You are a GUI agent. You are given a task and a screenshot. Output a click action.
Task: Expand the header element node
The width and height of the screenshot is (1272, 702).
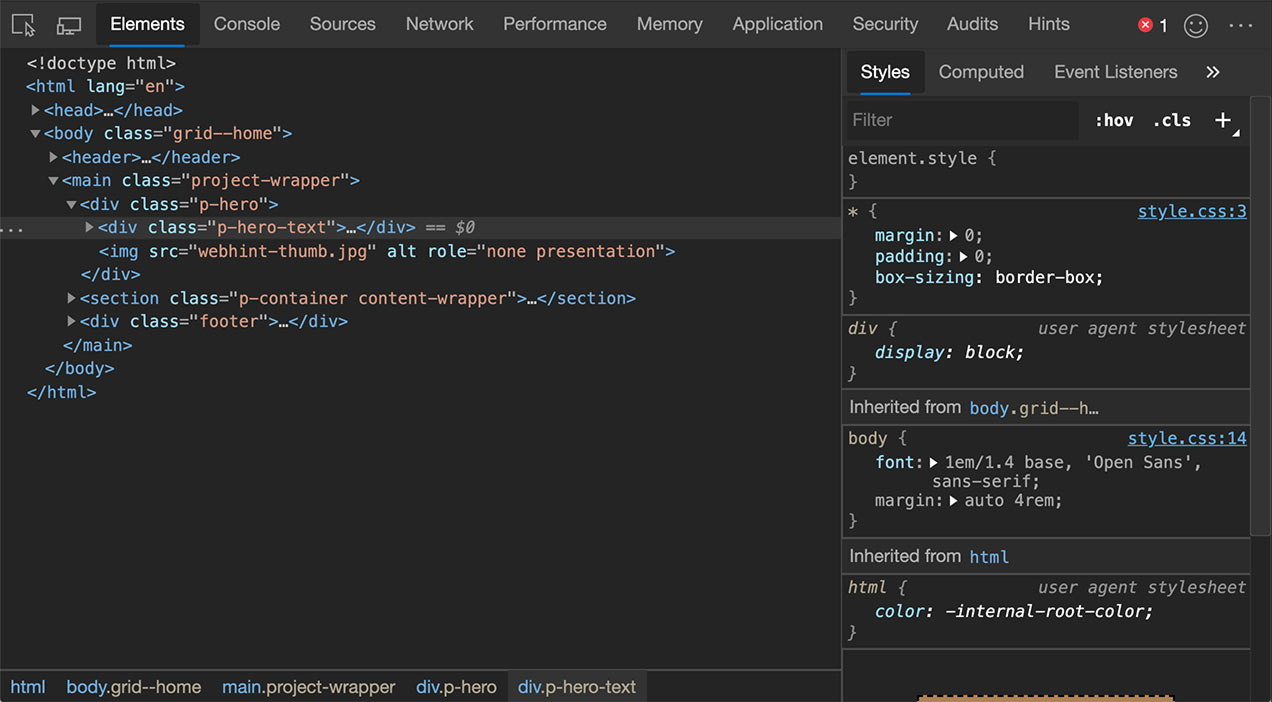point(54,157)
